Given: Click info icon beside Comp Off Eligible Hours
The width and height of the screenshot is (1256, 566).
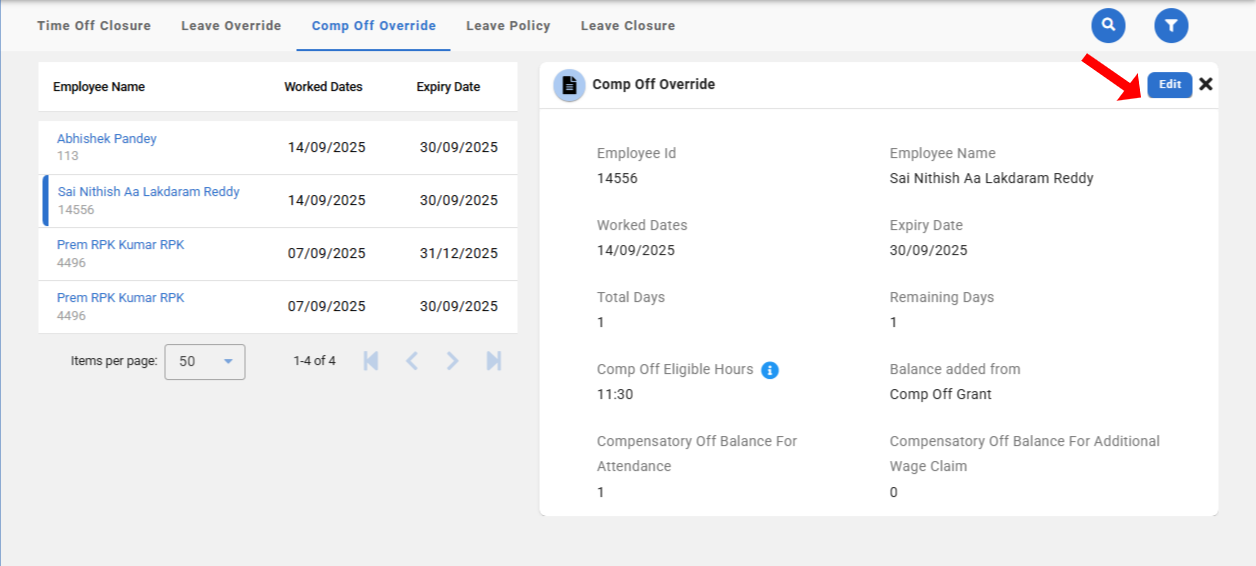Looking at the screenshot, I should coord(770,370).
